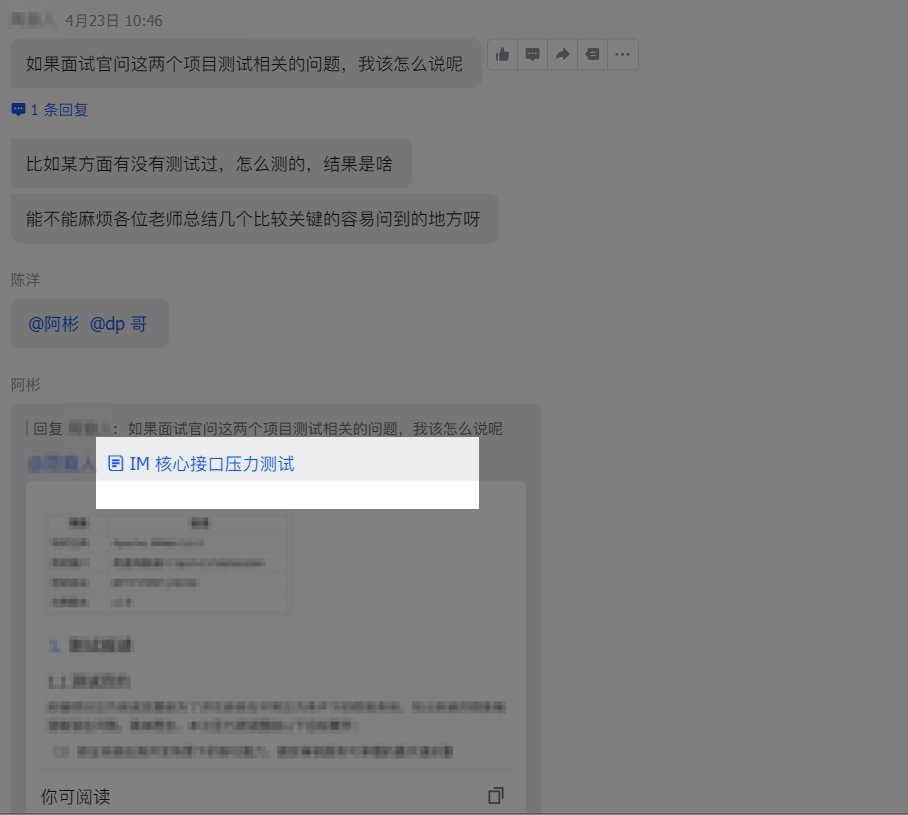Image resolution: width=908 pixels, height=815 pixels.
Task: Open the blurred document preview table
Action: click(169, 562)
